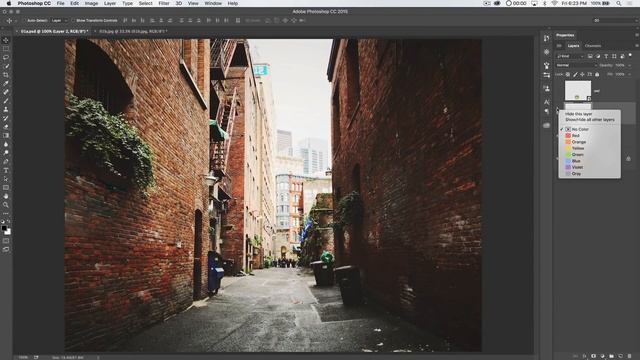The height and width of the screenshot is (360, 640).
Task: Open the Layers panel flyout menu
Action: coord(636,46)
